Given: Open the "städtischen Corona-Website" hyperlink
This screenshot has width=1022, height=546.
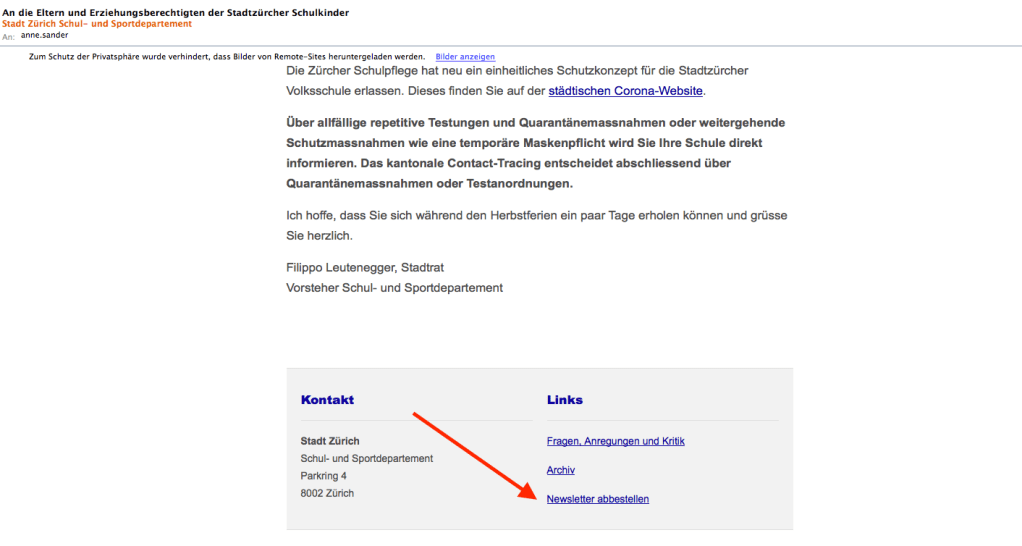Looking at the screenshot, I should 626,91.
